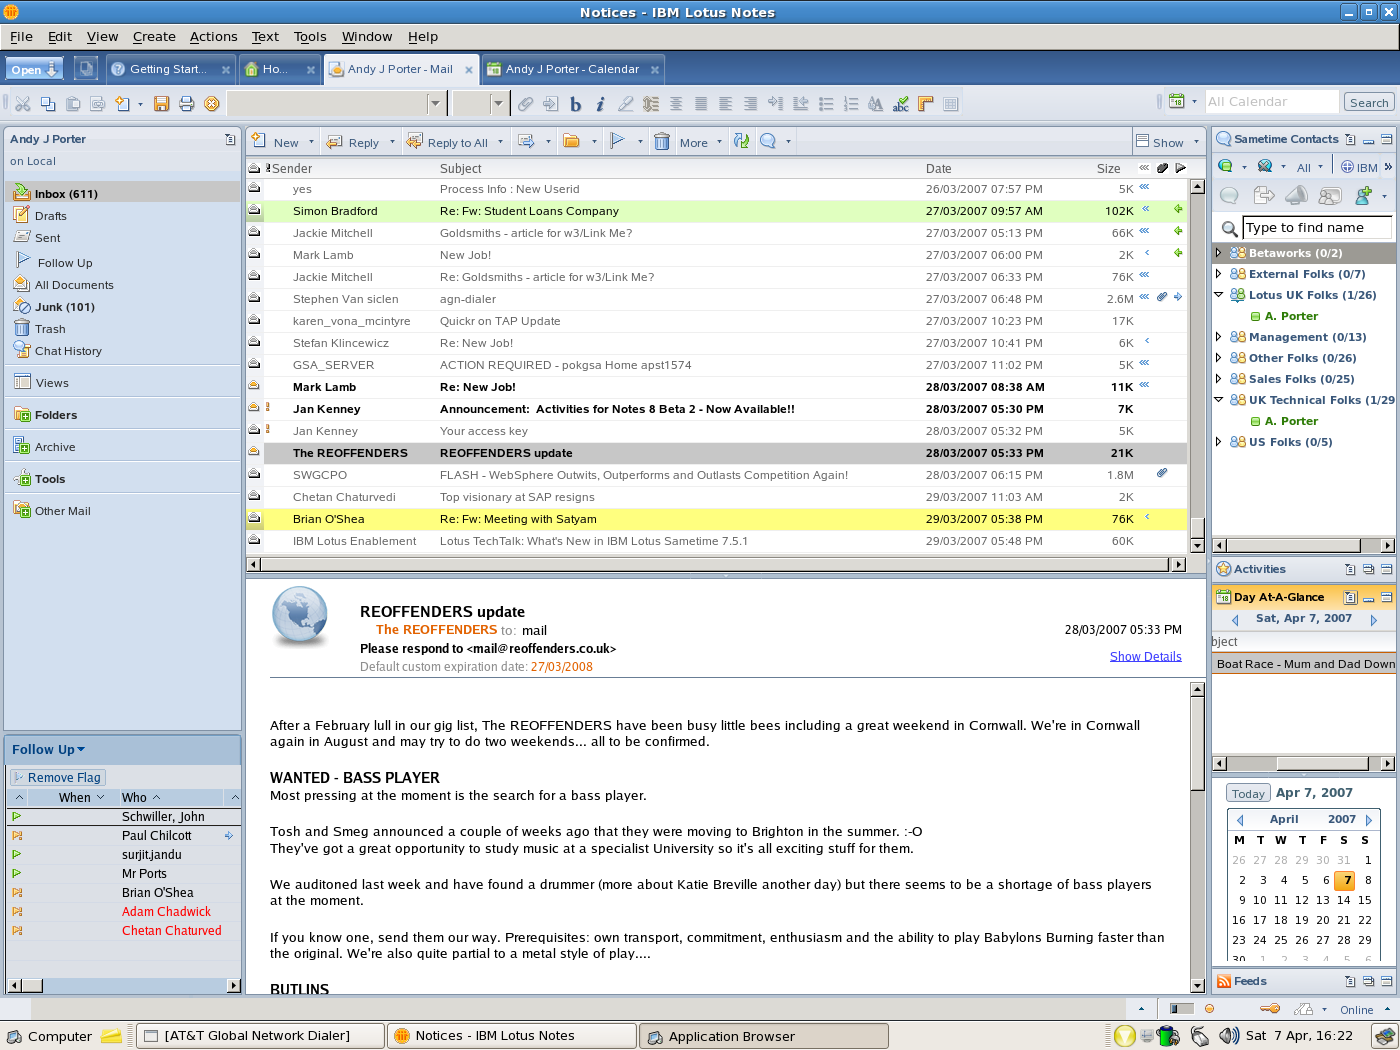Screen dimensions: 1400x1050
Task: Click the Sametime meeting invite icon
Action: [1330, 195]
